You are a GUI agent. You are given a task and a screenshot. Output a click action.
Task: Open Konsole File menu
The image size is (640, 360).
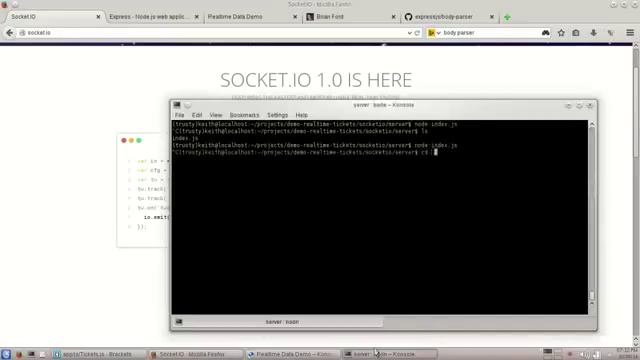179,115
